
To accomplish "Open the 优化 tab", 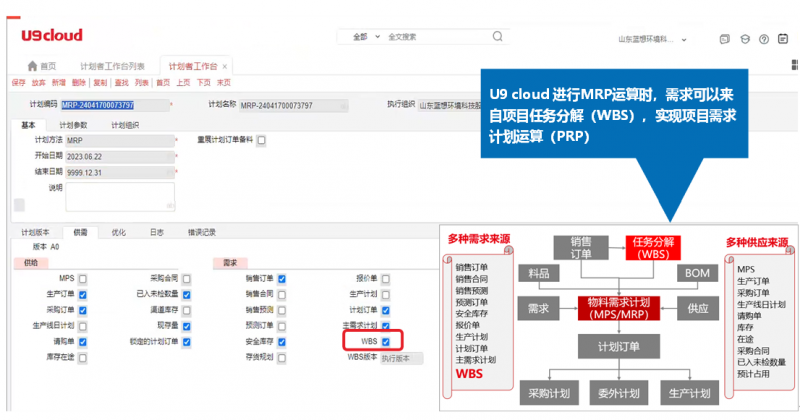I will coord(118,232).
